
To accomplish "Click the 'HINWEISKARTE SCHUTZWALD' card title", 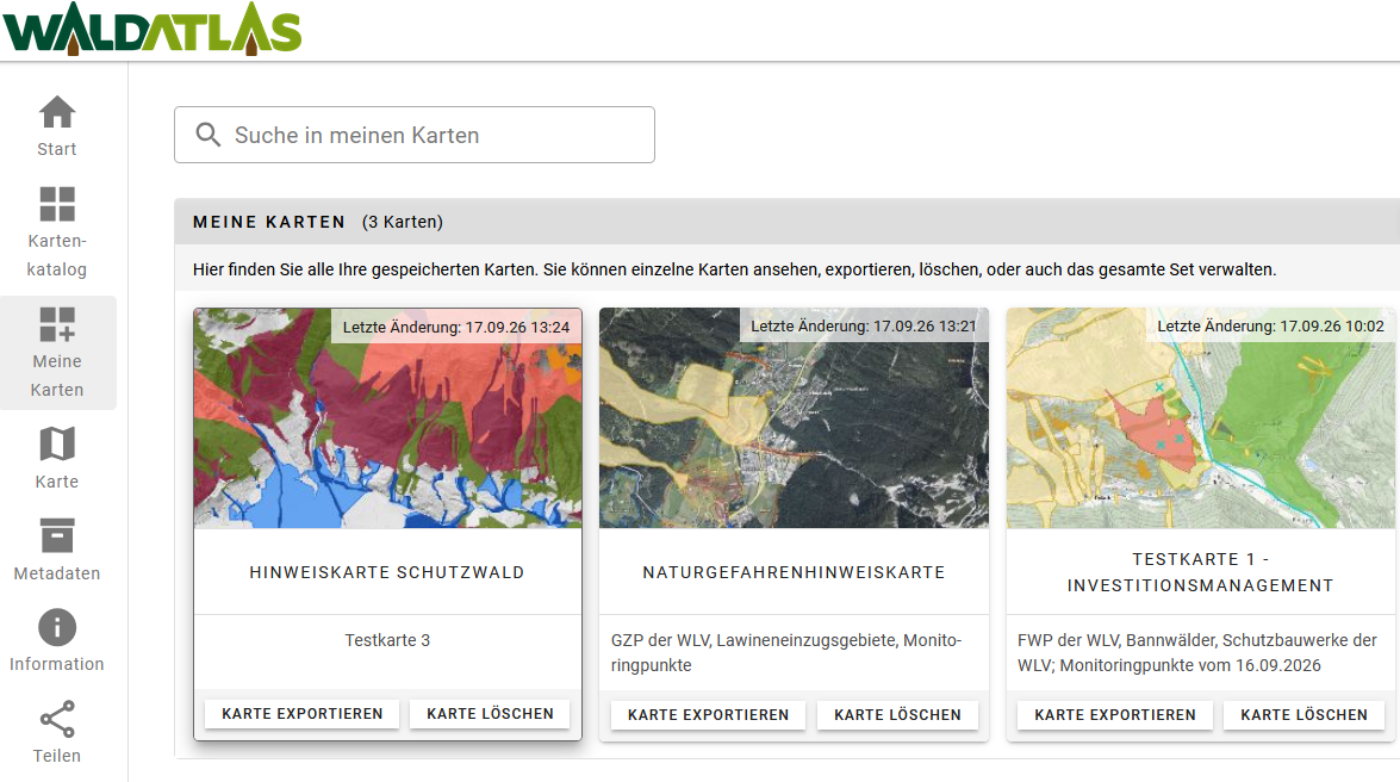I will pos(387,573).
